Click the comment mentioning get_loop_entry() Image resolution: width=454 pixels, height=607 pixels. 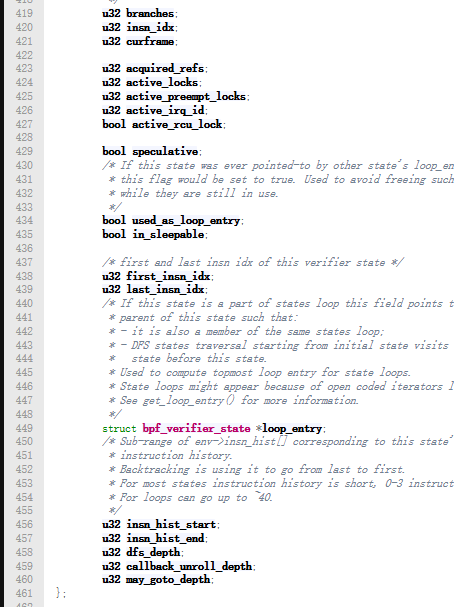click(x=238, y=400)
